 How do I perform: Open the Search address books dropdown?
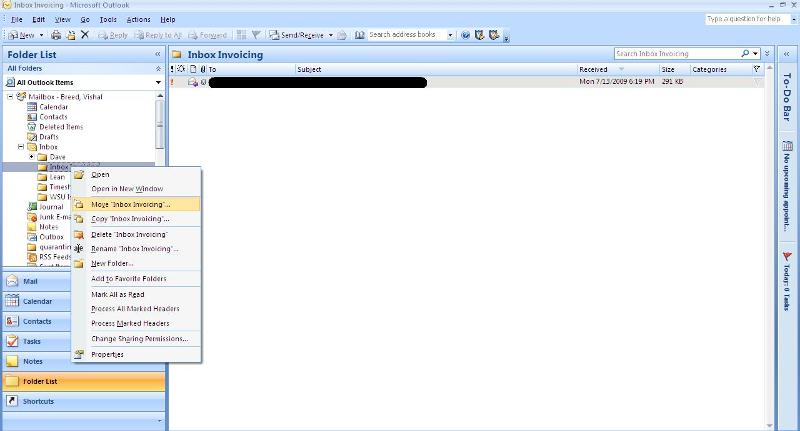450,35
